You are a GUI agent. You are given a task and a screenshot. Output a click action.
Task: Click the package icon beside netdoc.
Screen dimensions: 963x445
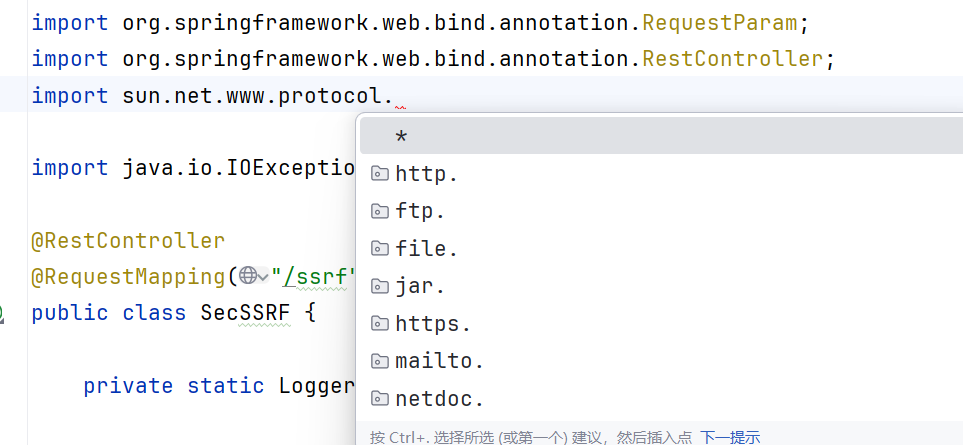point(379,399)
